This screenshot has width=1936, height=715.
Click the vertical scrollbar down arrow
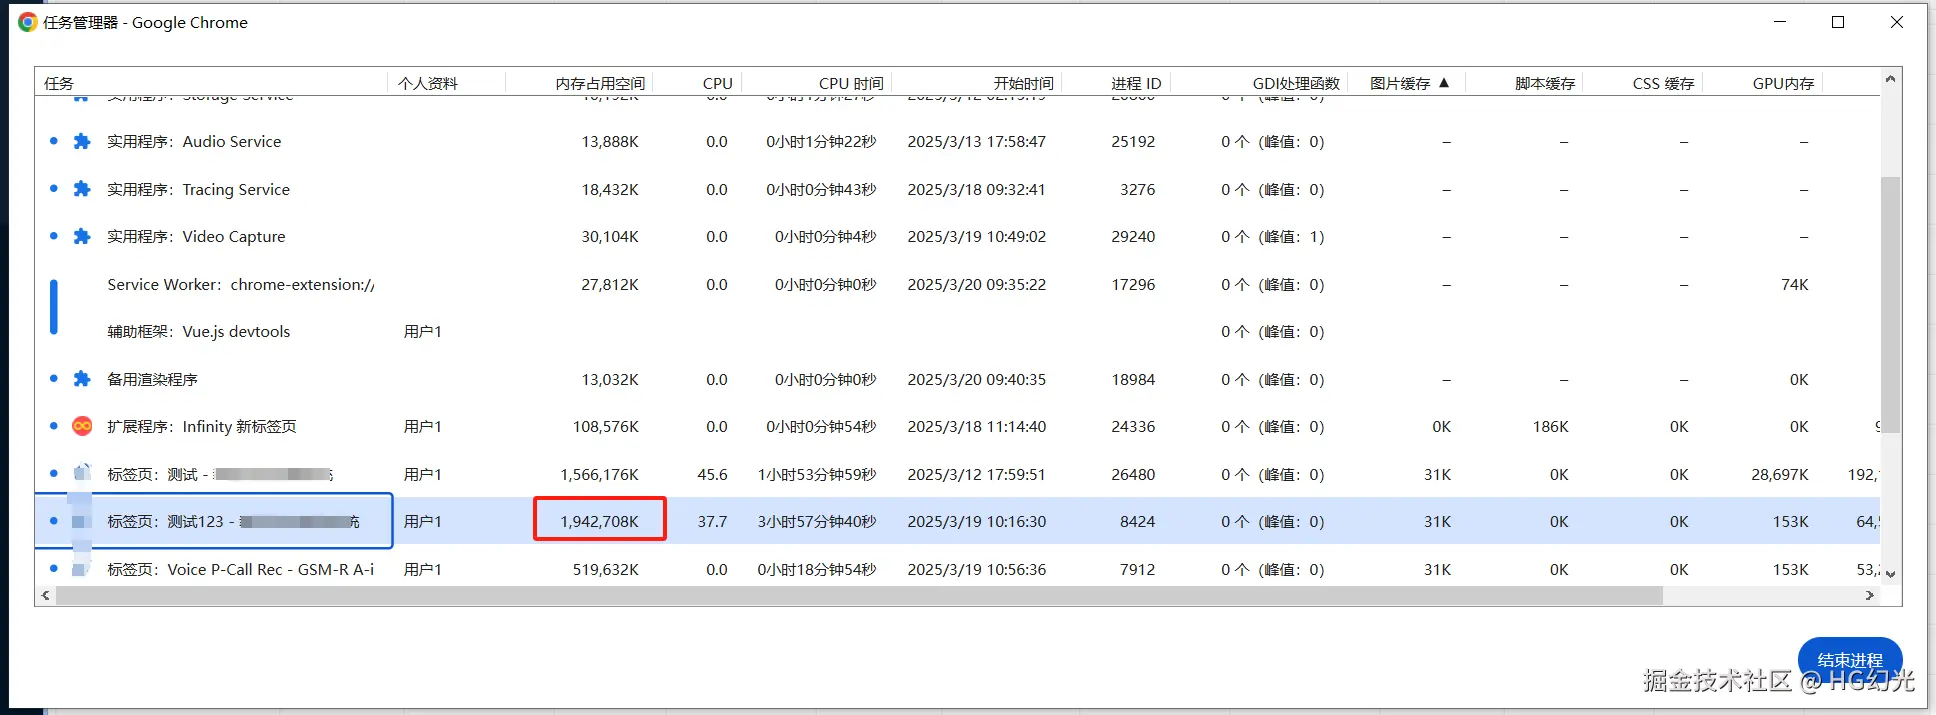pyautogui.click(x=1890, y=574)
